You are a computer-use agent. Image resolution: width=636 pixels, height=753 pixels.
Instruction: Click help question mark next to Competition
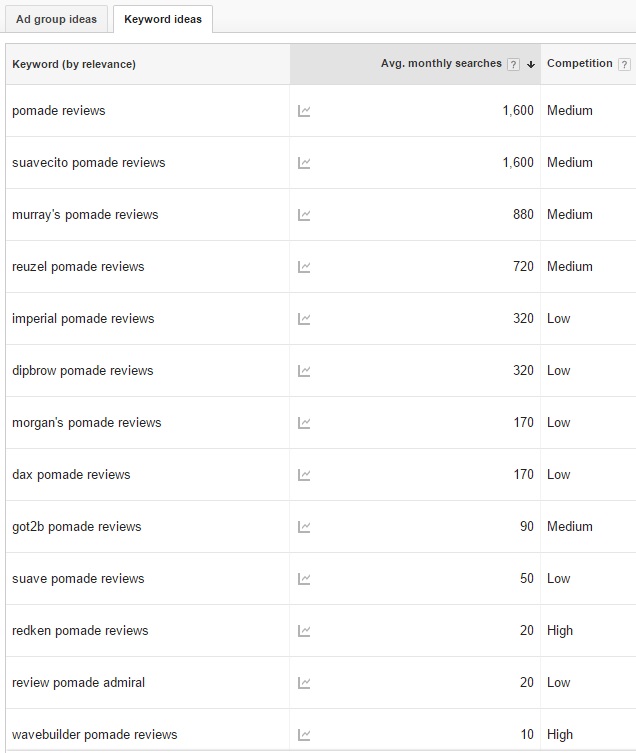coord(624,64)
